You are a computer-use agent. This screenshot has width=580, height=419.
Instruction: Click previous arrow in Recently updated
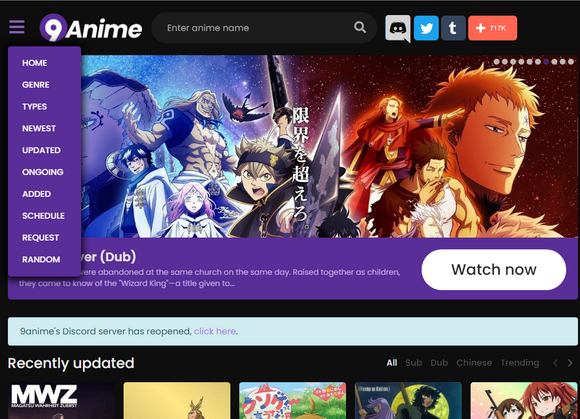555,363
